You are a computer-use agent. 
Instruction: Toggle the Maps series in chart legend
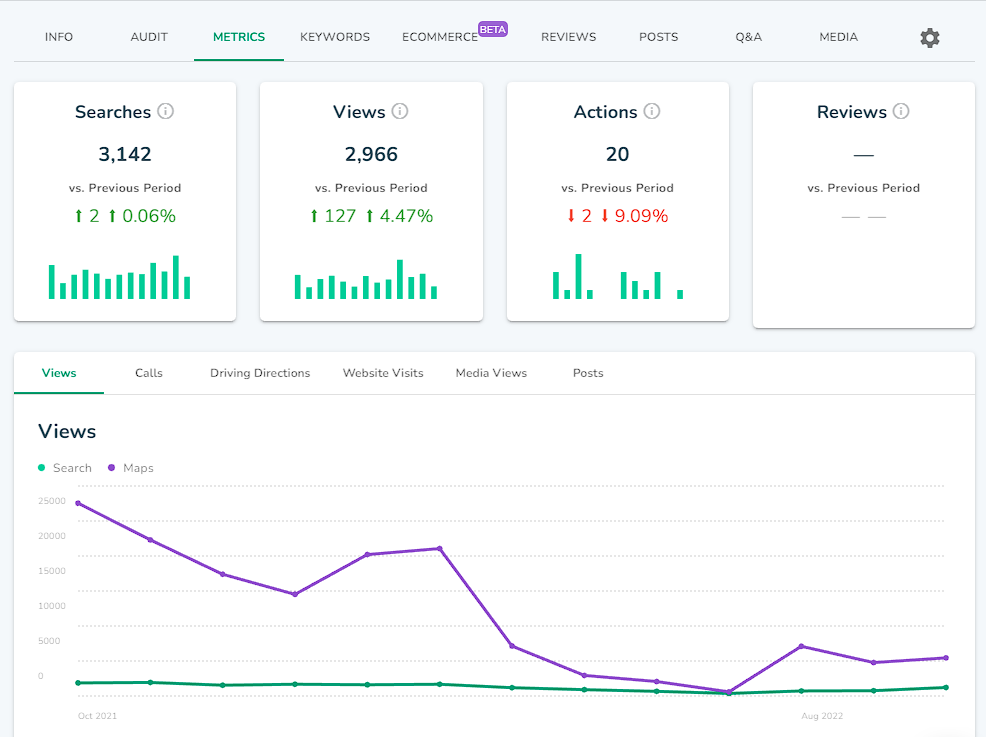(131, 468)
